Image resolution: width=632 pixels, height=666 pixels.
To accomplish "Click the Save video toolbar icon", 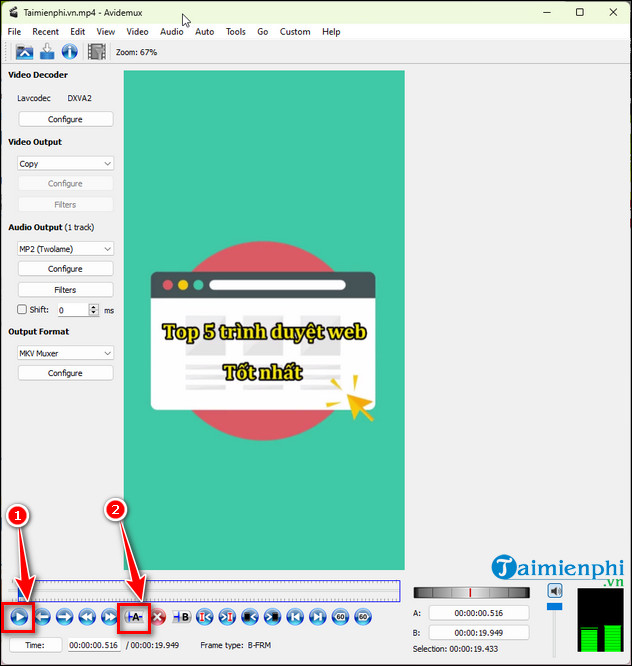I will (46, 52).
